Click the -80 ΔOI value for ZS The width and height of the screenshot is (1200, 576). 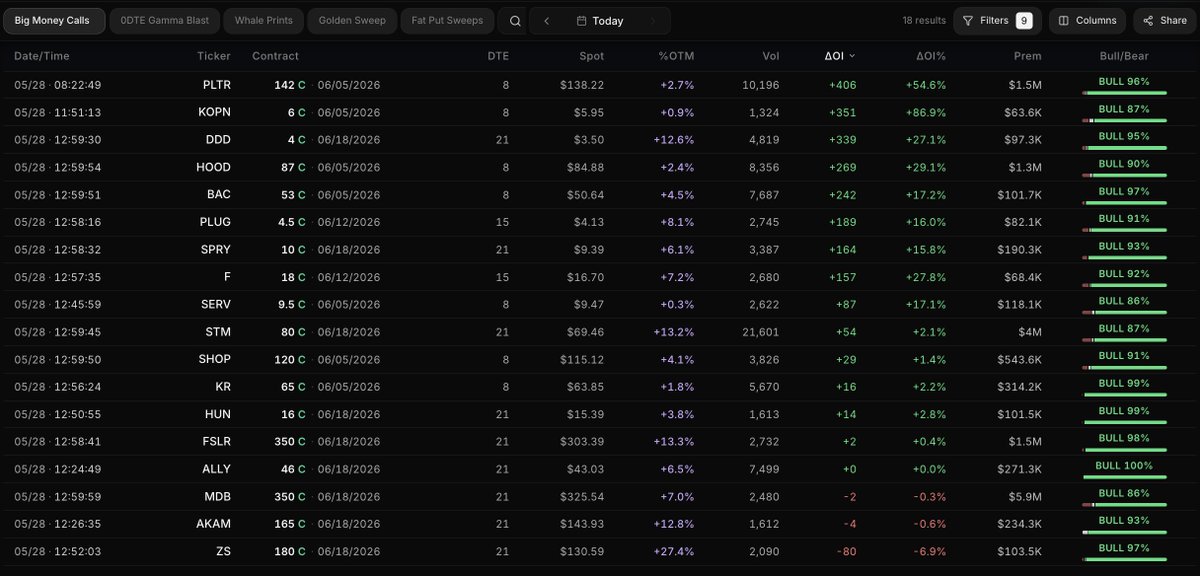tap(845, 551)
